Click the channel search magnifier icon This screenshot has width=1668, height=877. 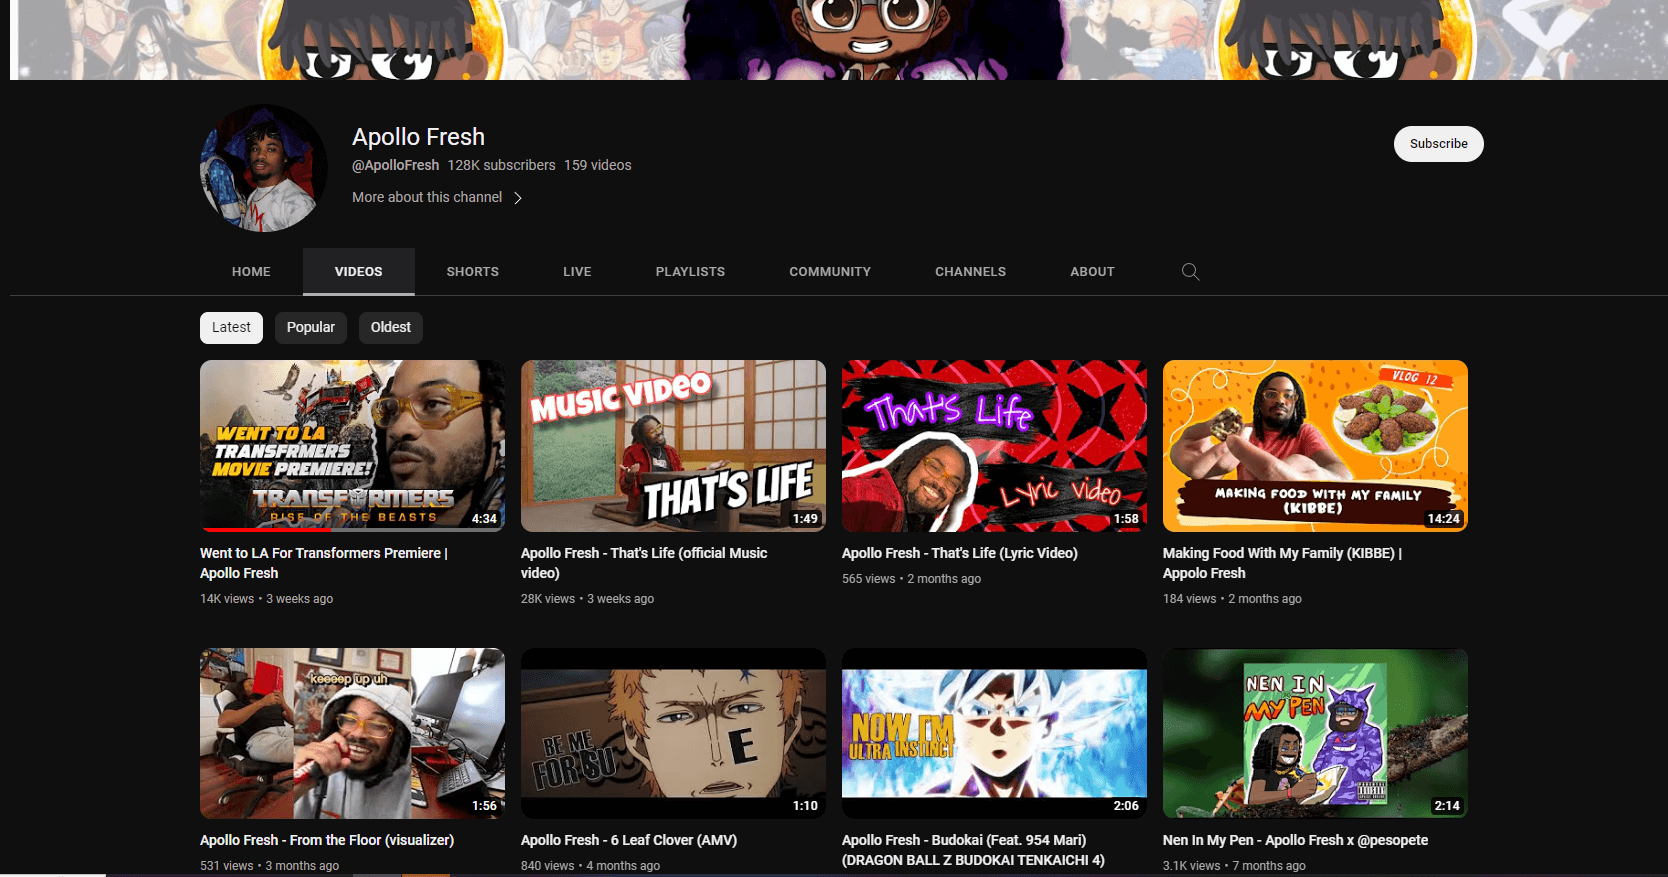coord(1190,272)
